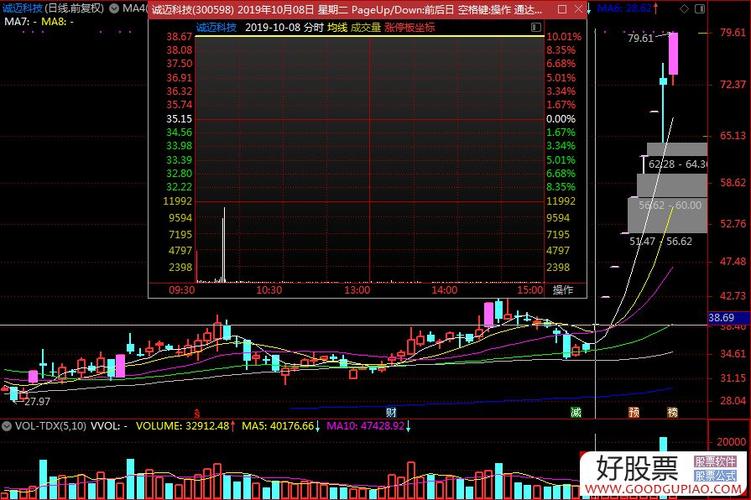The image size is (751, 500).
Task: Click the MA10: 47428.92 readout
Action: (x=365, y=426)
